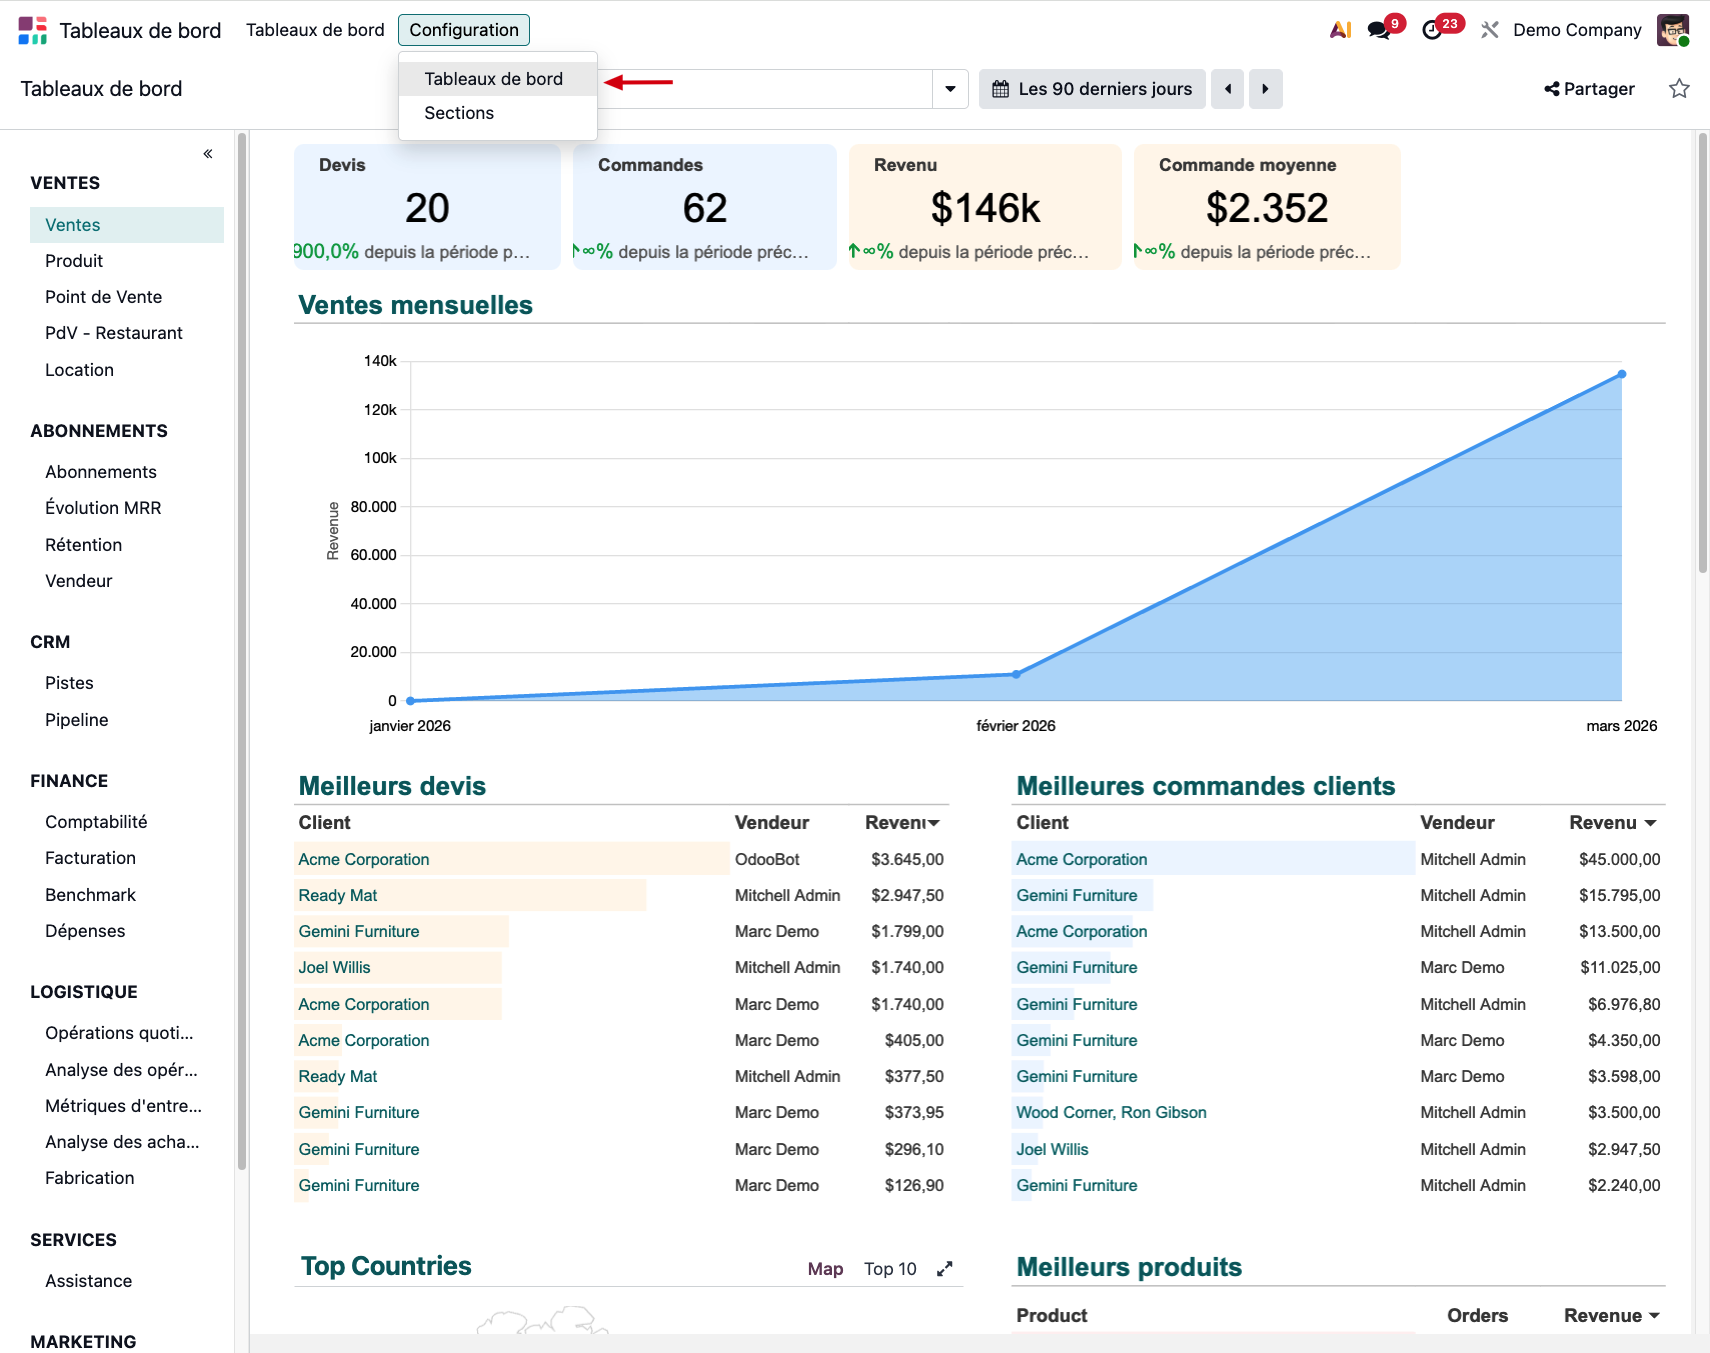This screenshot has height=1353, width=1710.
Task: Mark dashboard as favorite with star
Action: pyautogui.click(x=1679, y=89)
